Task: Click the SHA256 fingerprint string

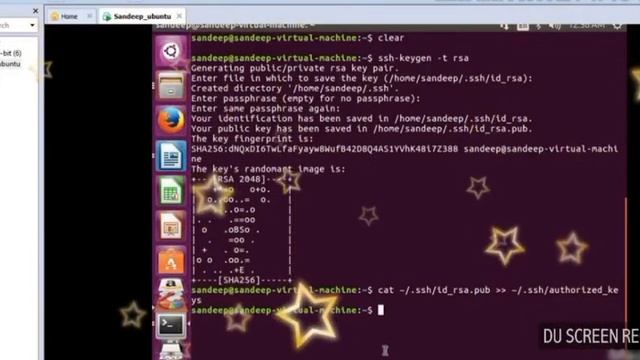Action: click(x=324, y=149)
